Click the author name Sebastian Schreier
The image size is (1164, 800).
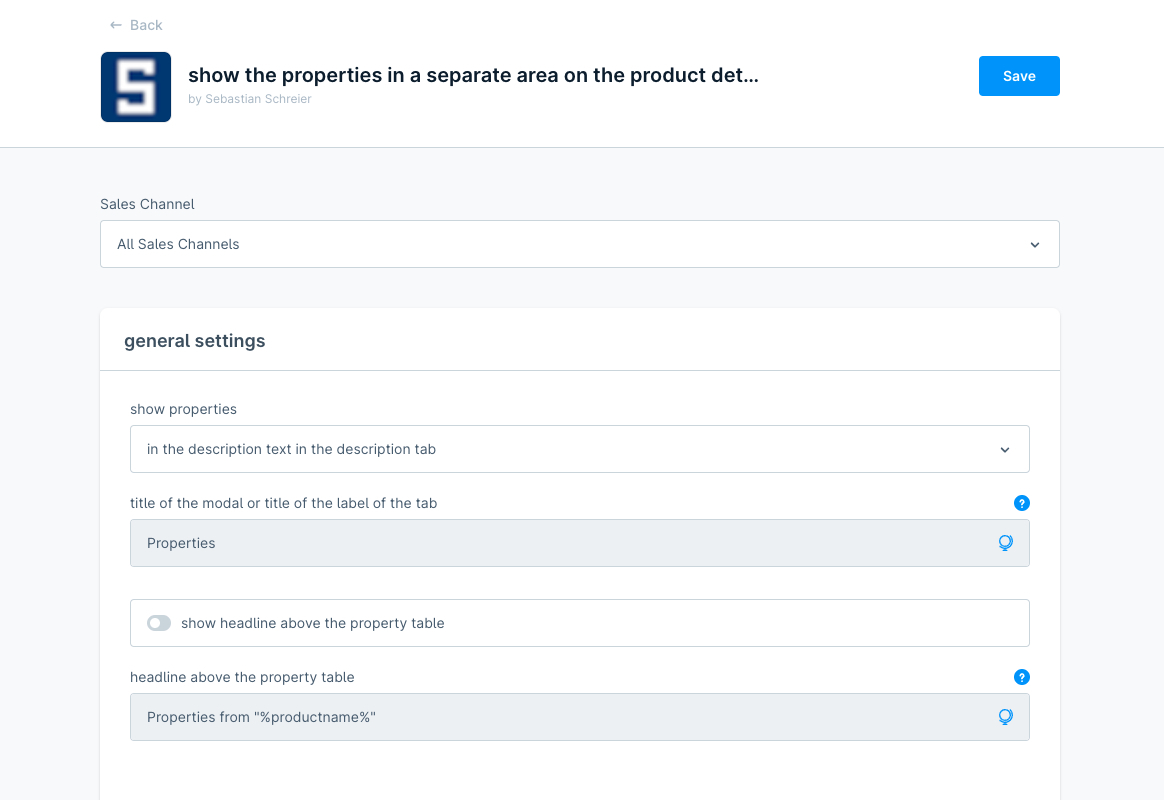point(258,99)
